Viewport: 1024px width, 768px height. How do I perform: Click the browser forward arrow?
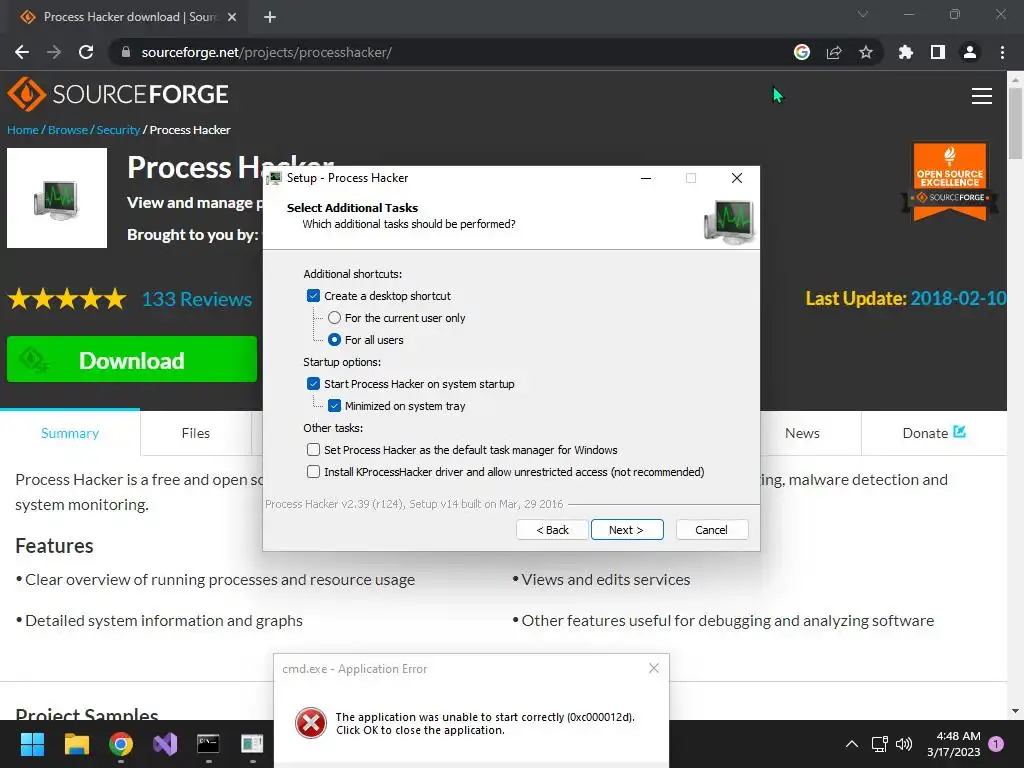(54, 52)
